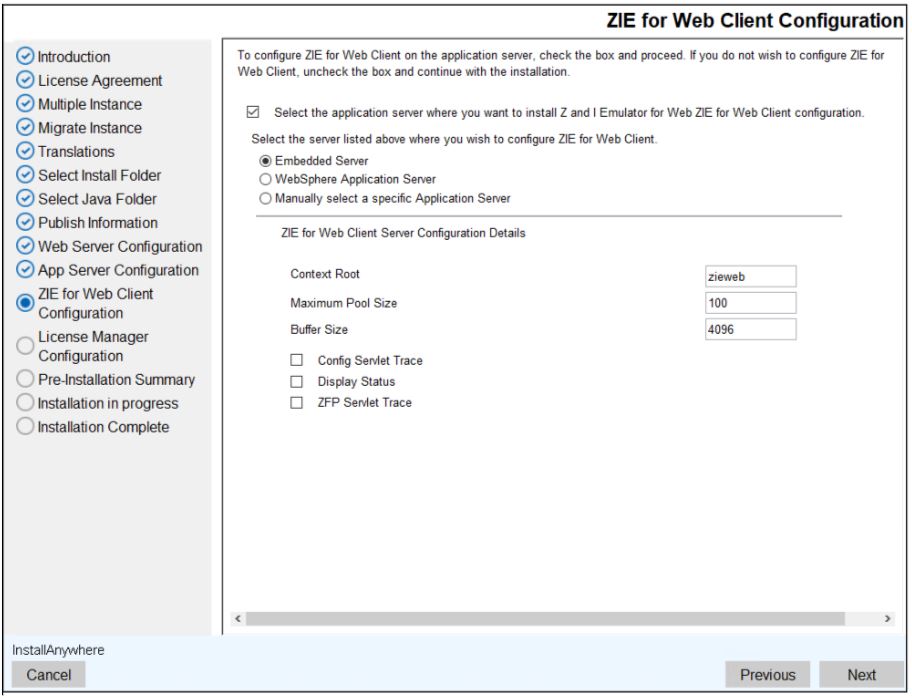Click the Web Server Configuration checkmark icon

25,245
